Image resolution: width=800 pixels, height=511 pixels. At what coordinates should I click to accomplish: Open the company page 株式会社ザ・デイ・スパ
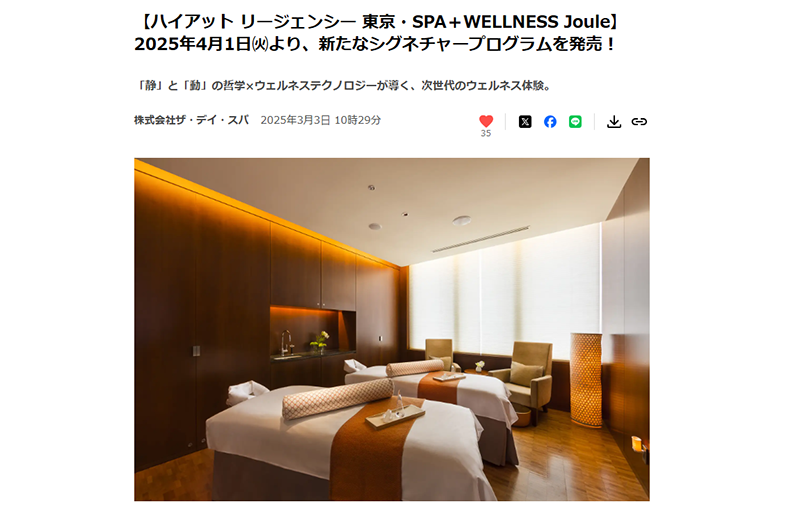coord(191,120)
